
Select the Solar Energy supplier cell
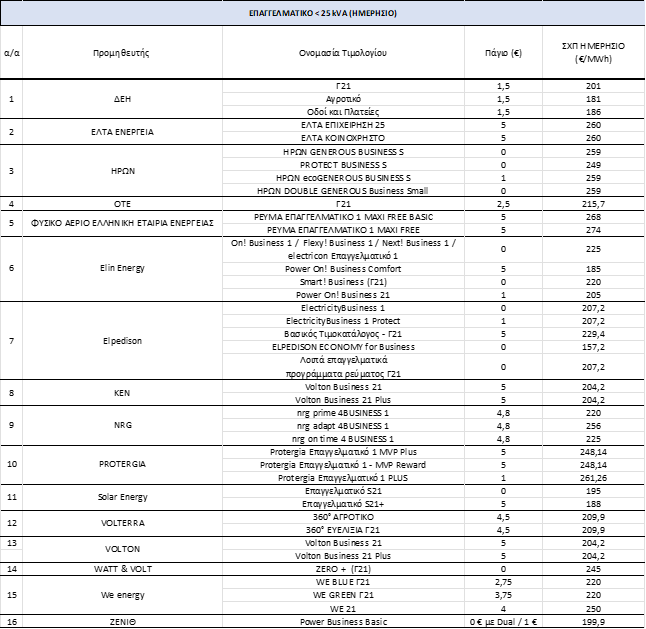pos(122,497)
